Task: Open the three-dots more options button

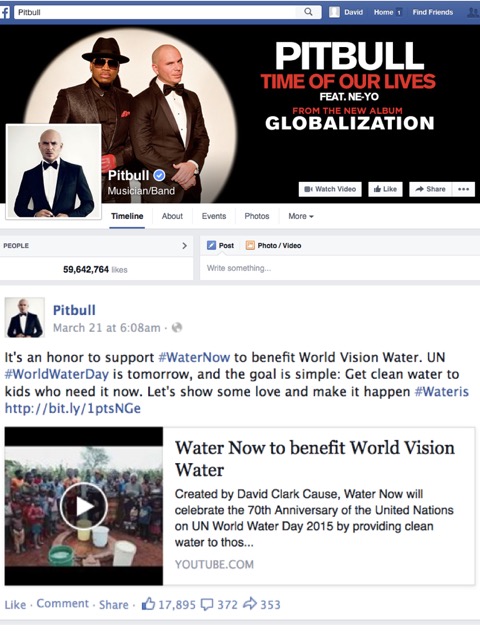Action: pyautogui.click(x=463, y=189)
